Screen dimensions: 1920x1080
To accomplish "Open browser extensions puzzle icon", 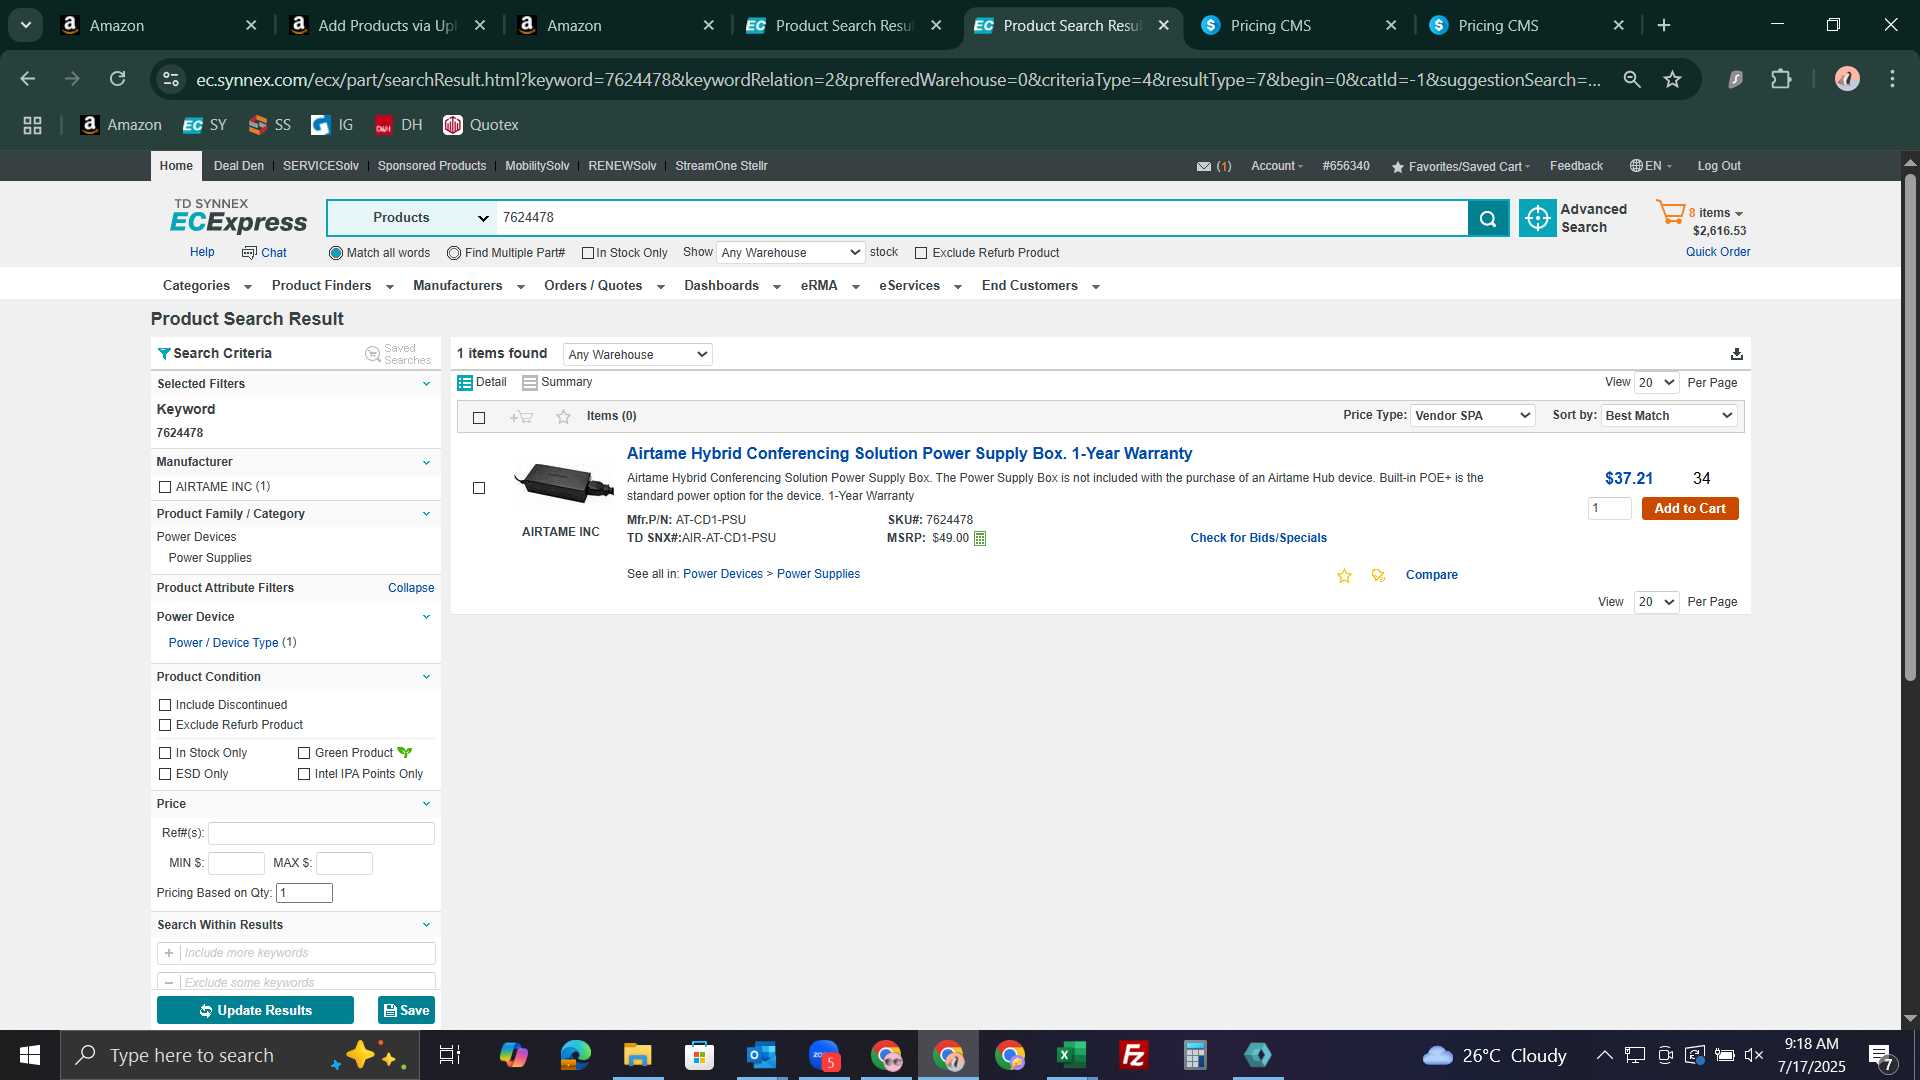I will [x=1781, y=79].
